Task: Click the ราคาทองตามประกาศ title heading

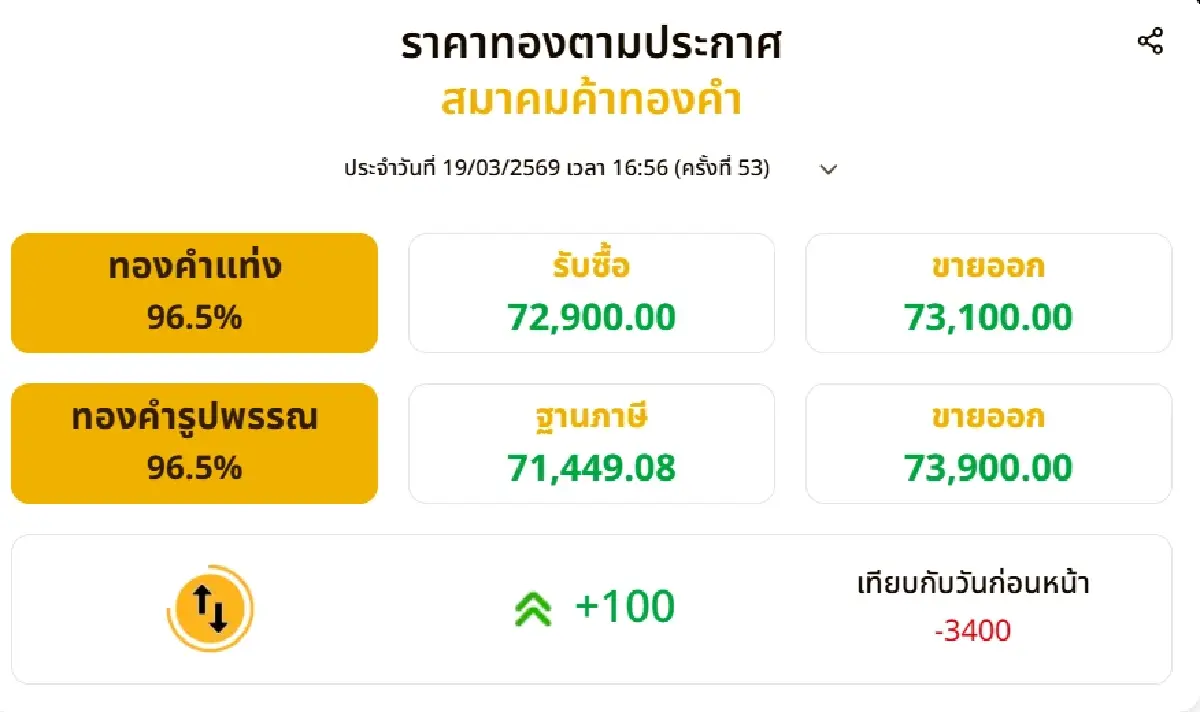Action: tap(594, 43)
